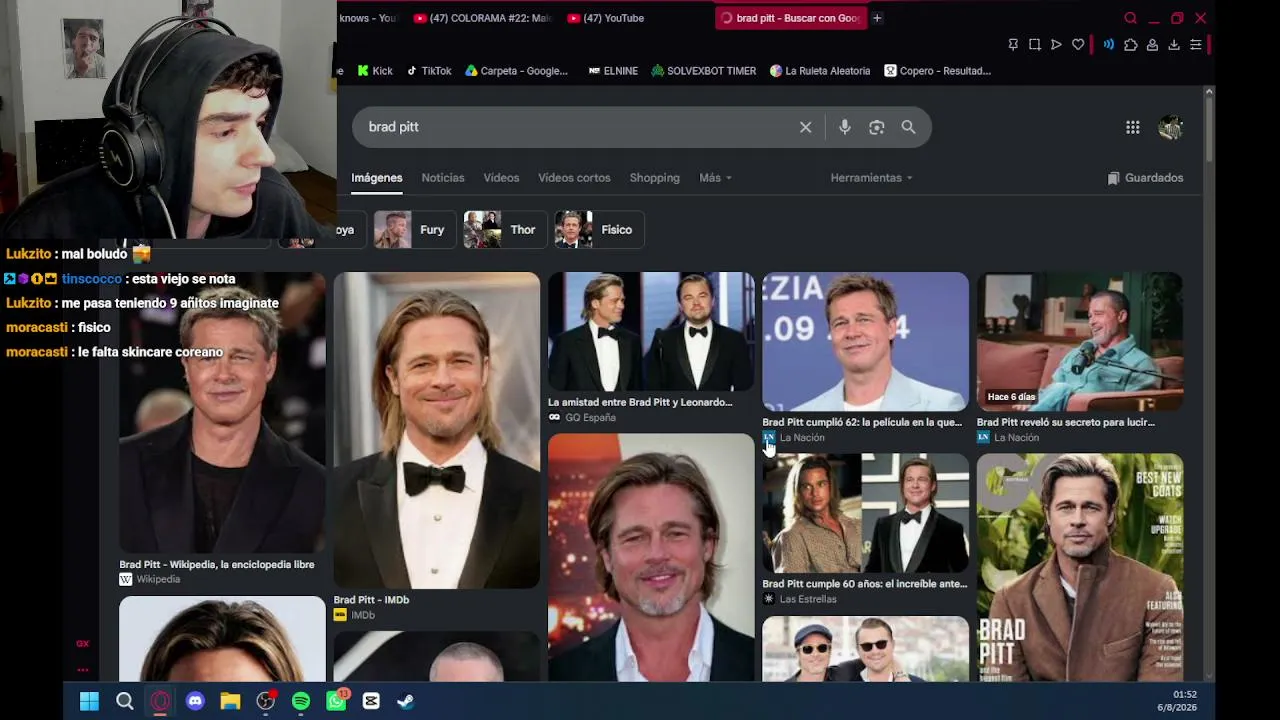Open the Google account avatar menu
The height and width of the screenshot is (720, 1280).
pos(1170,127)
